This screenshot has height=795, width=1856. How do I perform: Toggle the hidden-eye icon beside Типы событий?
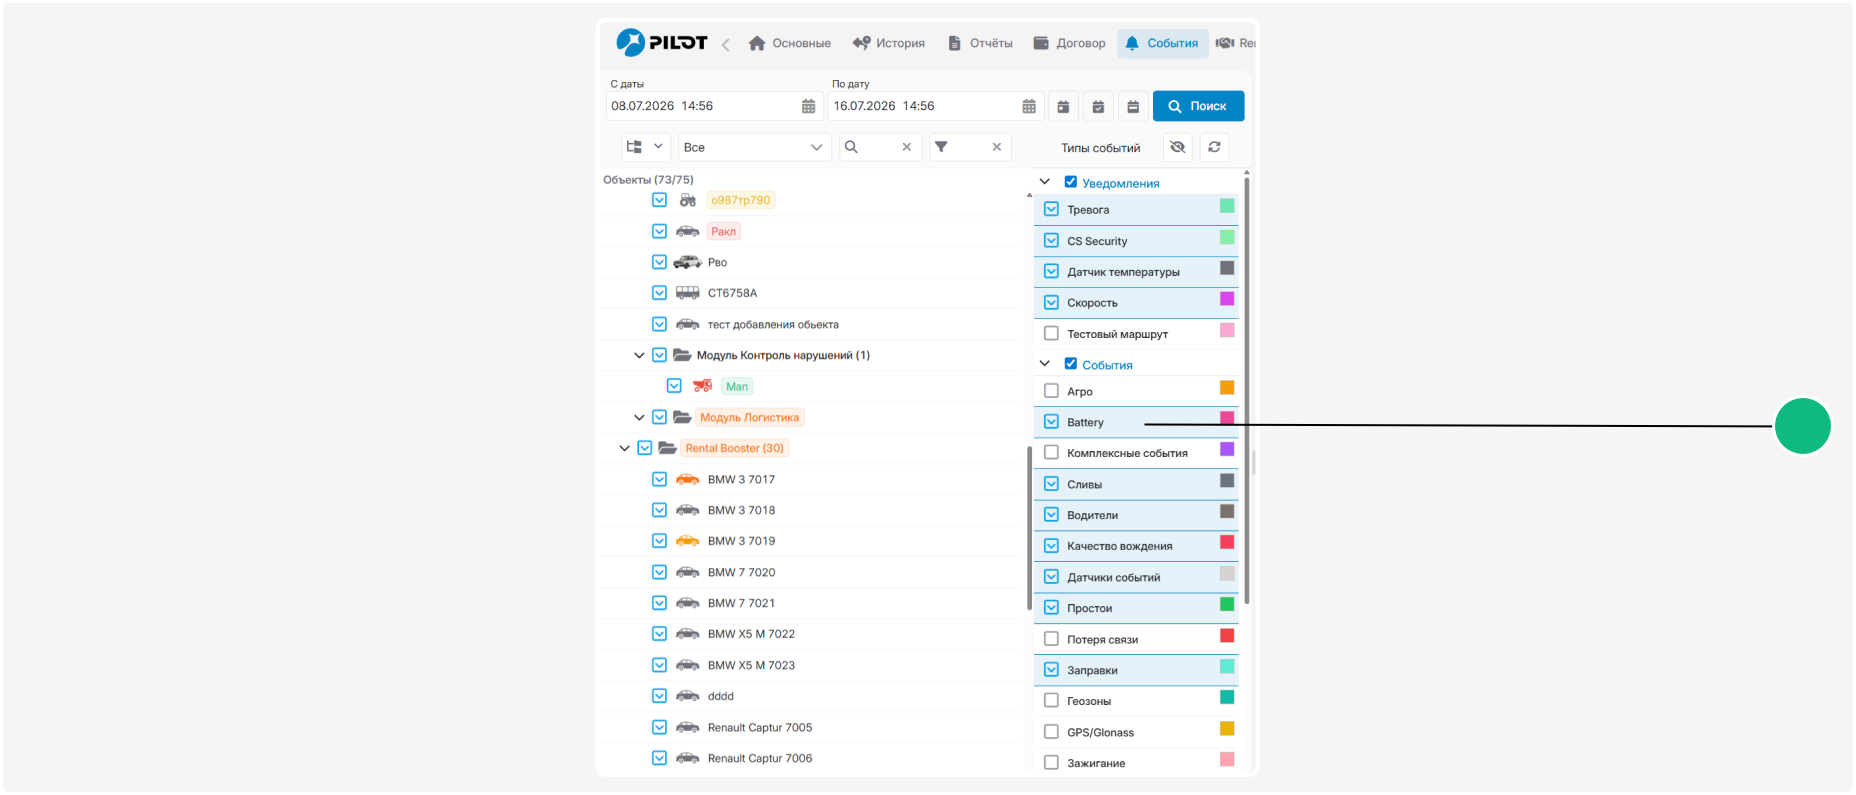pyautogui.click(x=1178, y=147)
